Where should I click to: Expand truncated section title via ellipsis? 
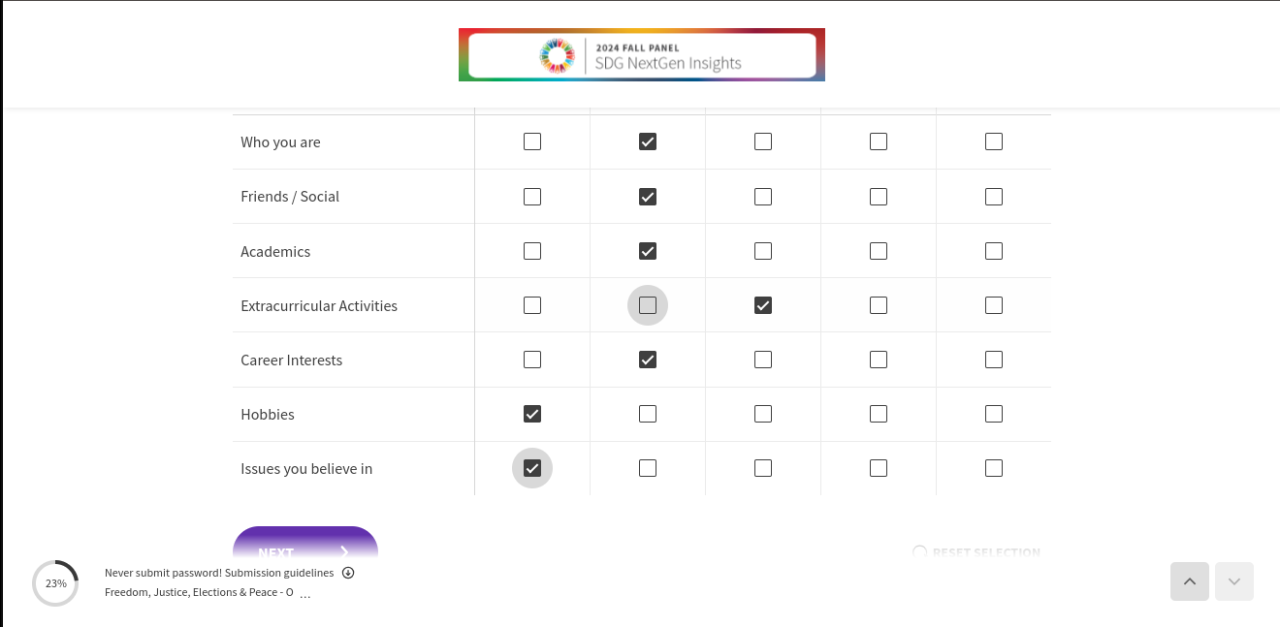click(305, 594)
